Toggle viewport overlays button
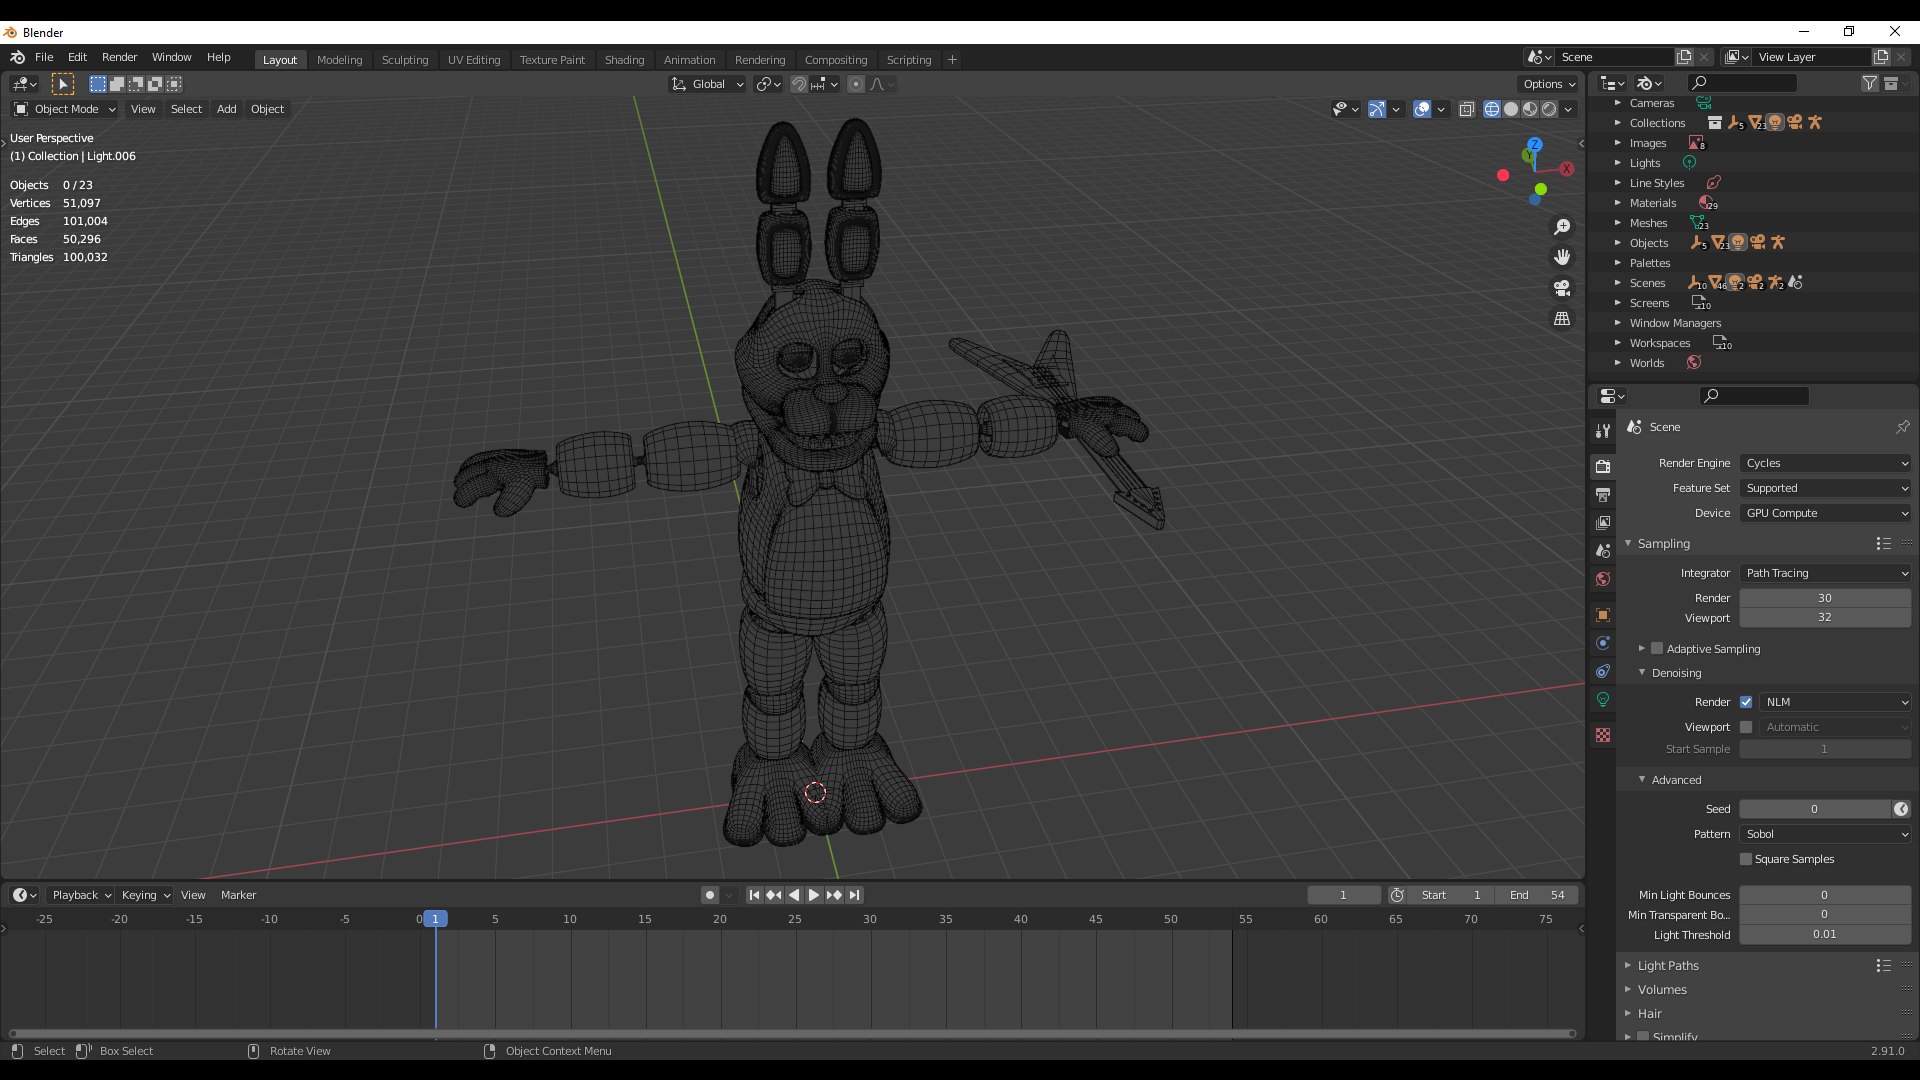This screenshot has height=1080, width=1920. [x=1422, y=109]
